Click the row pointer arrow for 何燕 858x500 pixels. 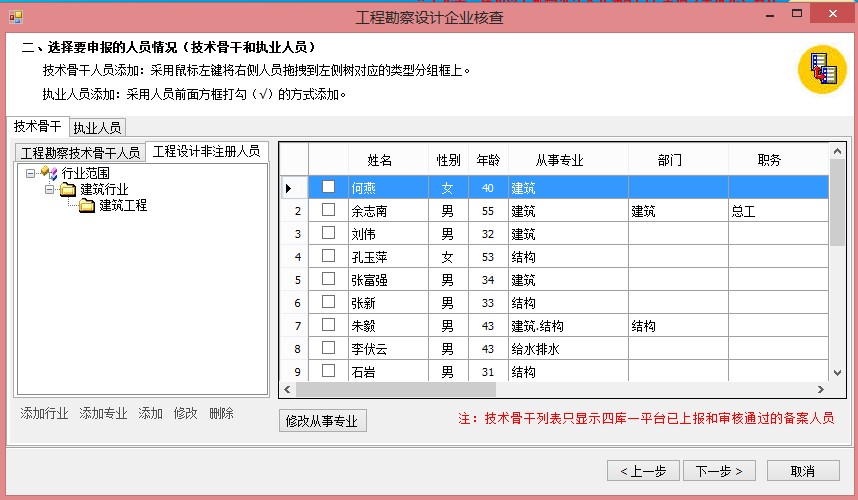point(290,187)
